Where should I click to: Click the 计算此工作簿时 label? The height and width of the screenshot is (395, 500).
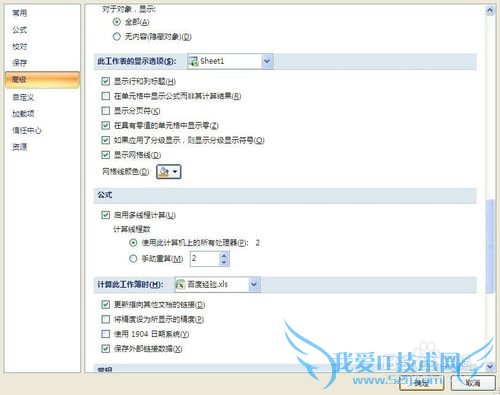click(130, 285)
